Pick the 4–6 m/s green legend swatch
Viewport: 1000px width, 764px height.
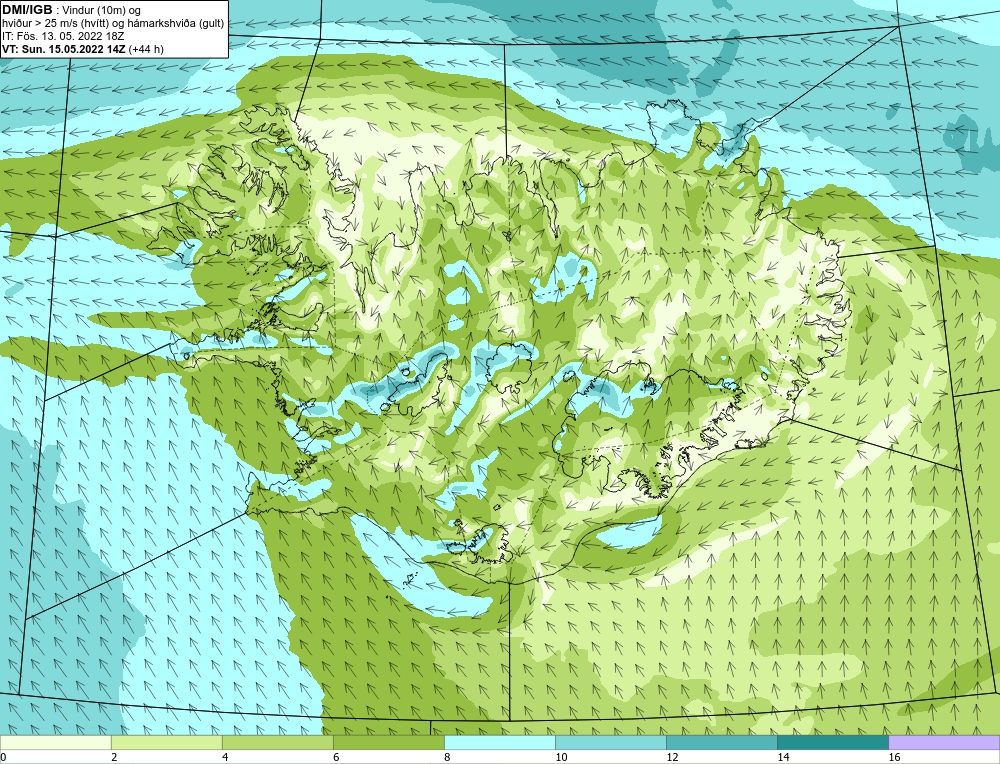277,742
